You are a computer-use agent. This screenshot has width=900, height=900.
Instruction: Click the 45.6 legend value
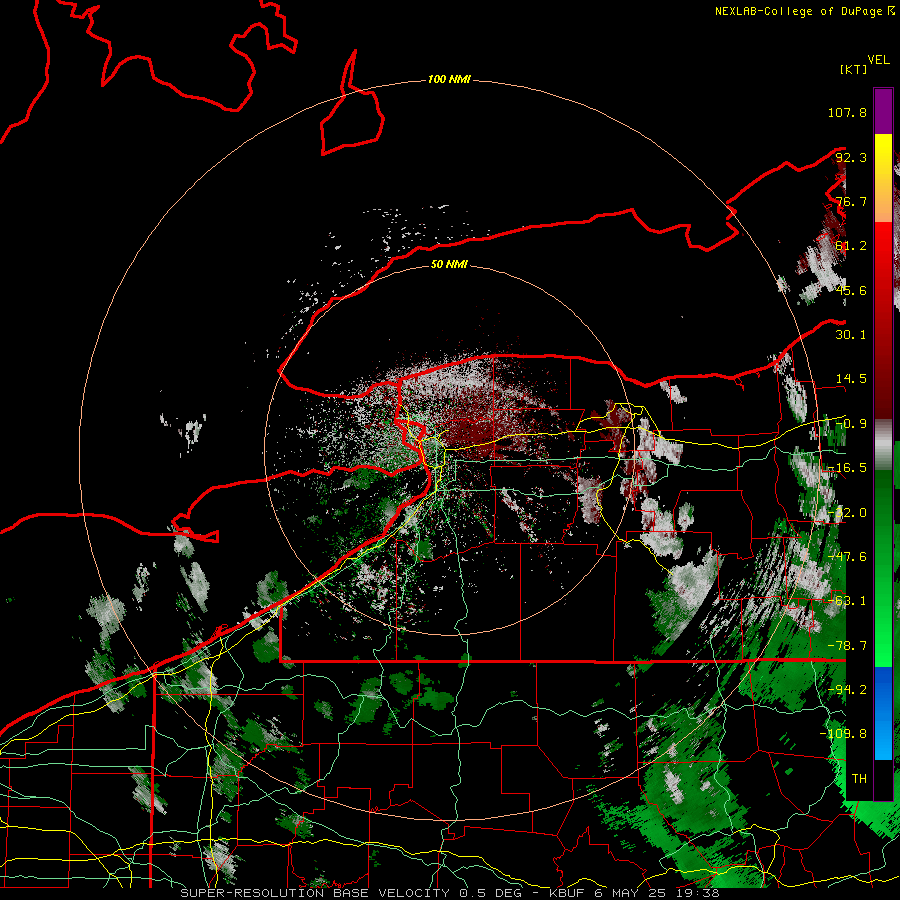851,290
